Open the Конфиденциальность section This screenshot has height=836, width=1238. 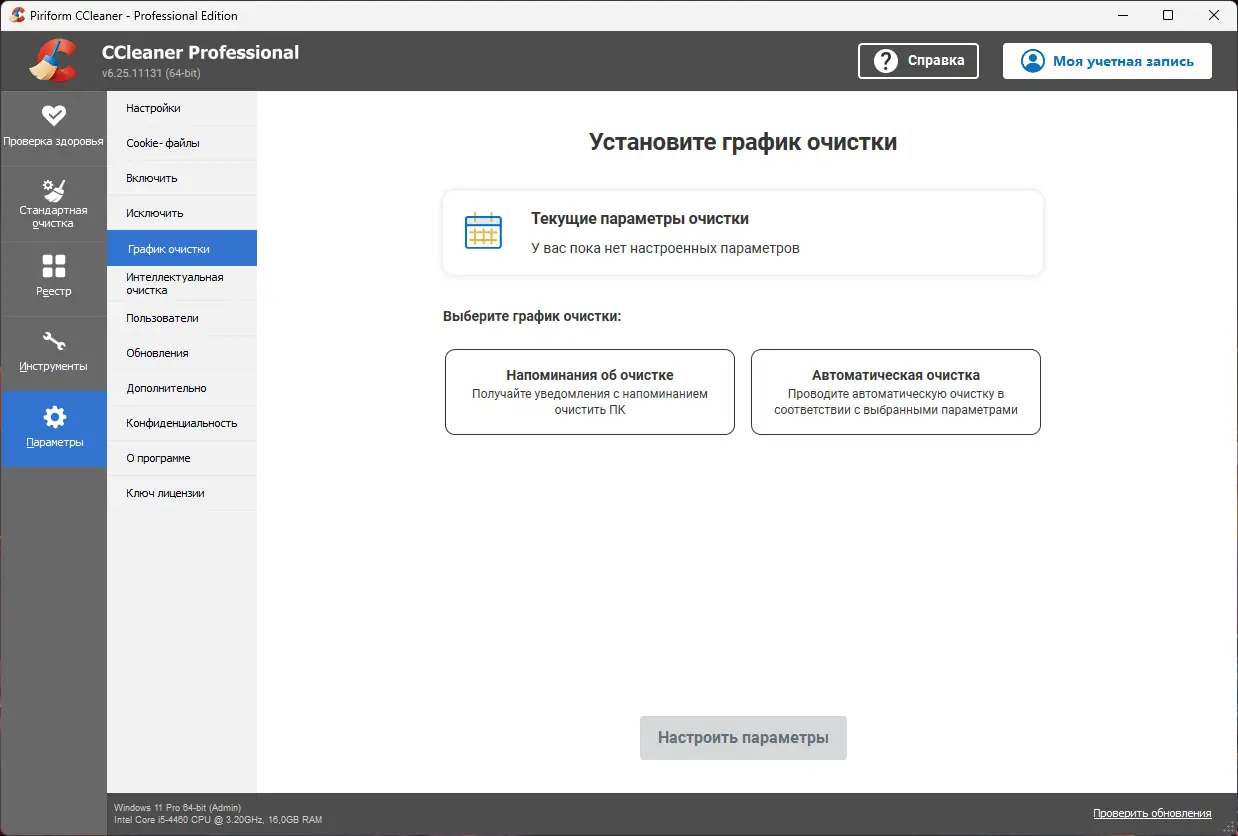(180, 423)
